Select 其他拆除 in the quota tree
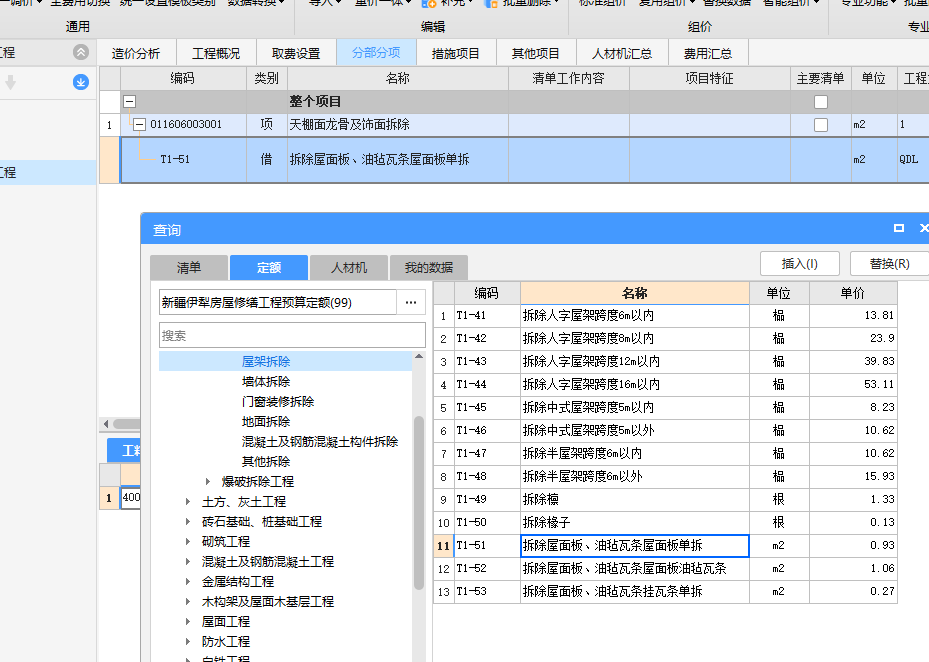Image resolution: width=929 pixels, height=662 pixels. pyautogui.click(x=266, y=462)
